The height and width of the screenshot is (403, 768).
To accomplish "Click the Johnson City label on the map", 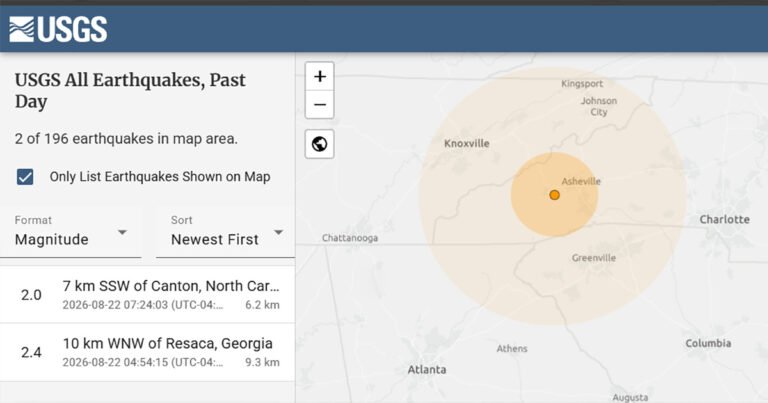I will (599, 106).
